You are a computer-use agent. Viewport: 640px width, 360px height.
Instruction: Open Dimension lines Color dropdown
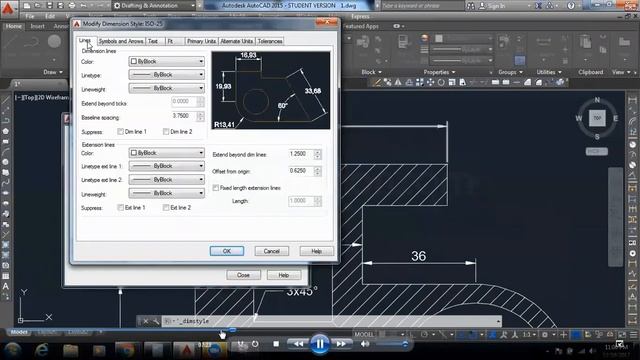pos(167,61)
